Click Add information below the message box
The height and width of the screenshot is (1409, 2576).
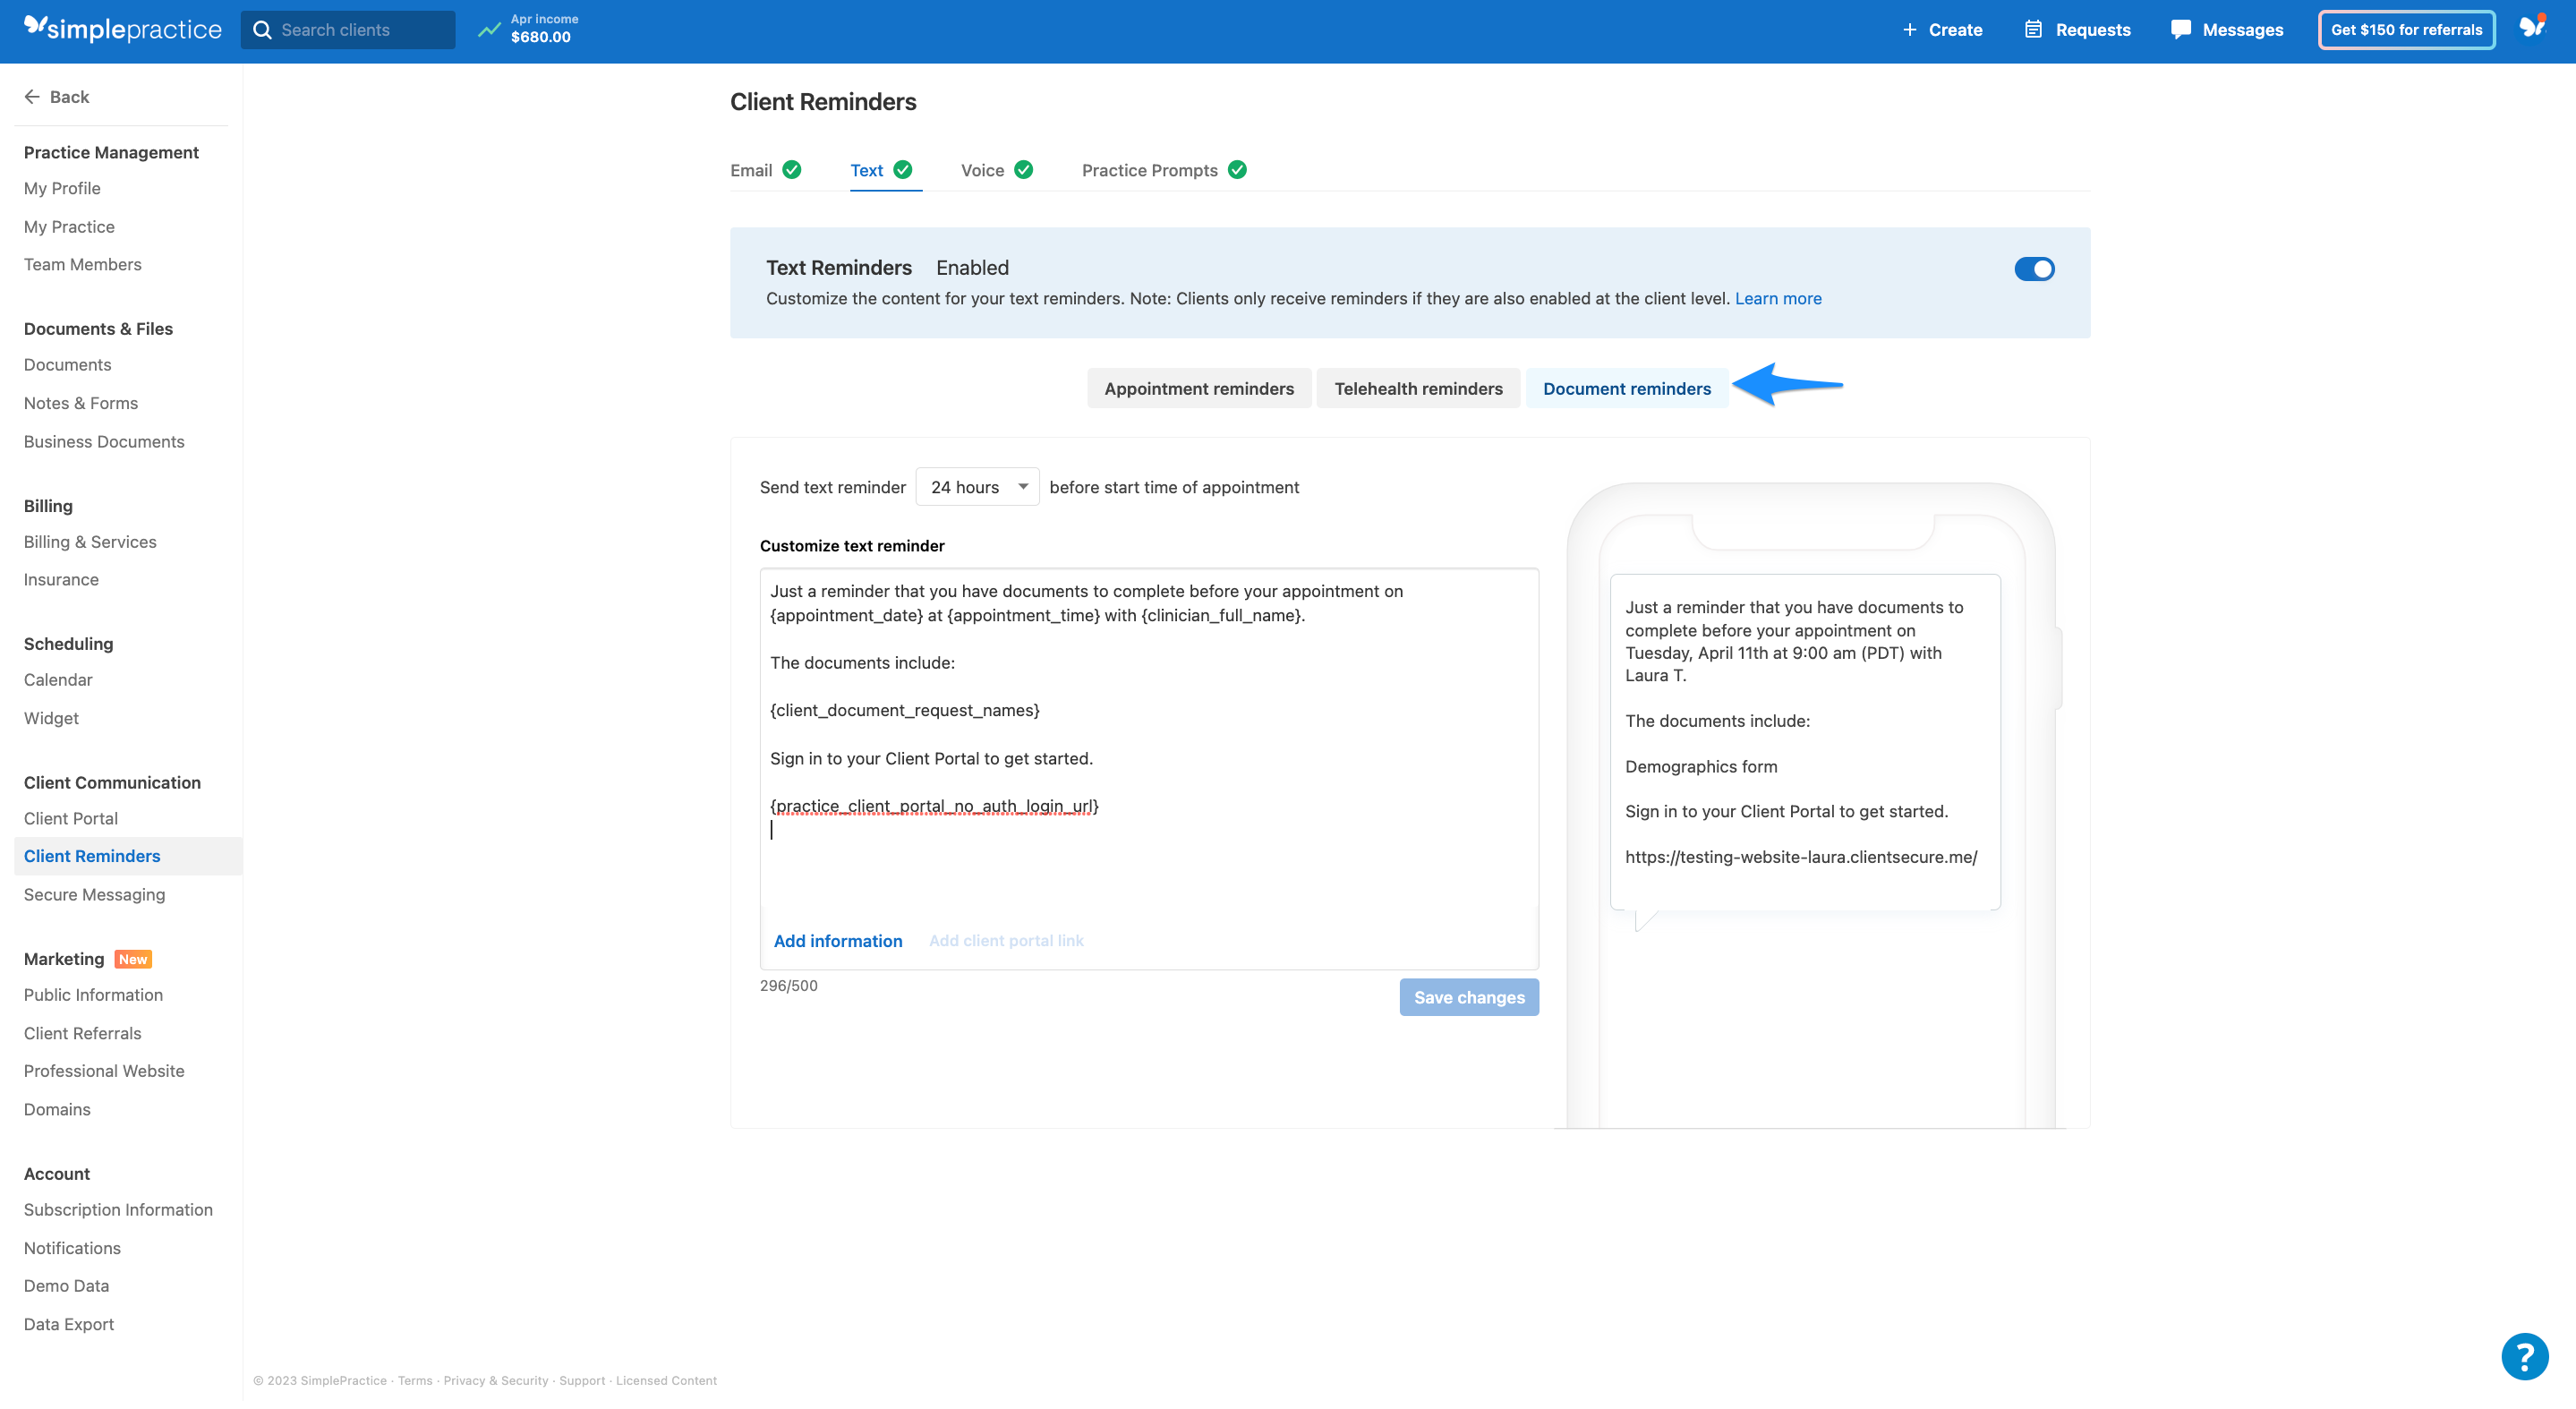click(837, 941)
